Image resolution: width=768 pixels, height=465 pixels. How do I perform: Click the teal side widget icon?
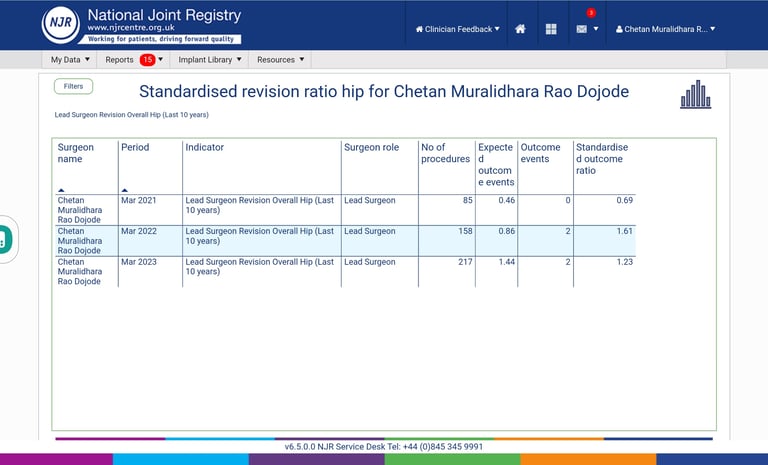(x=4, y=239)
